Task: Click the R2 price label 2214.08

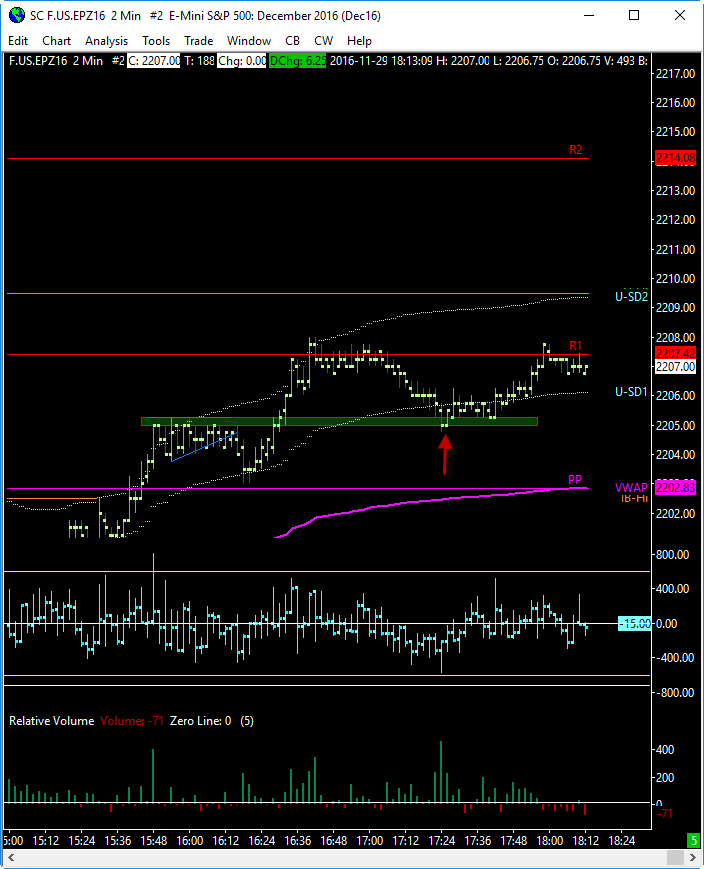Action: pos(675,158)
